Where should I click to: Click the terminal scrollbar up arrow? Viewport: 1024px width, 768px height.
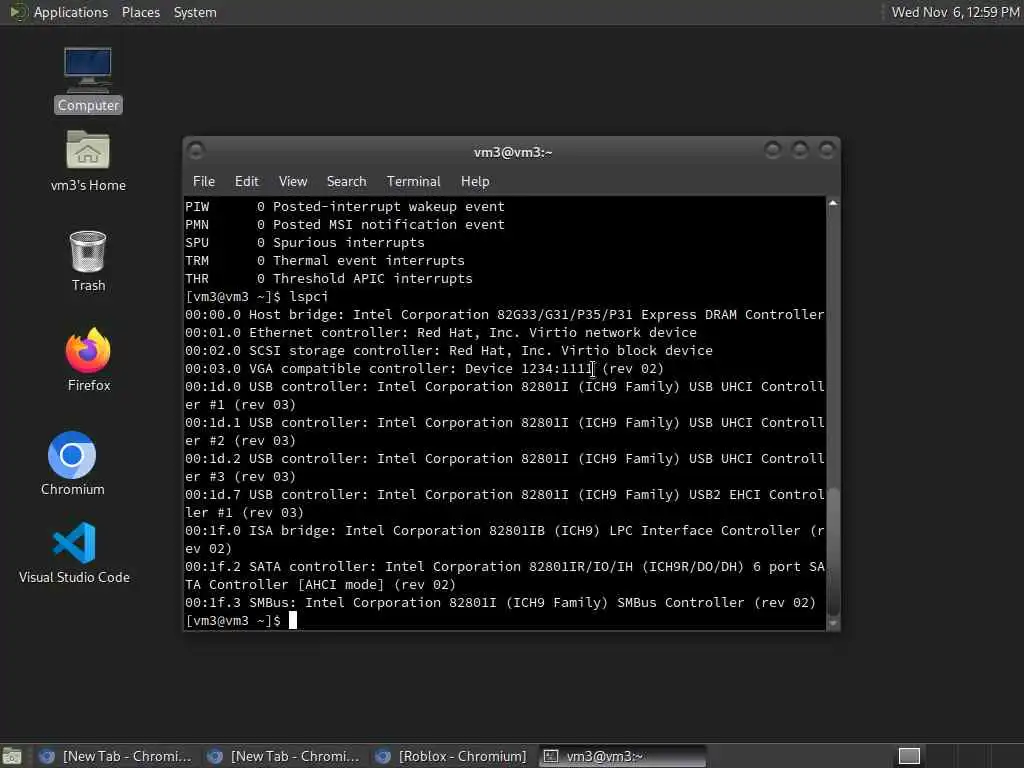pyautogui.click(x=833, y=203)
